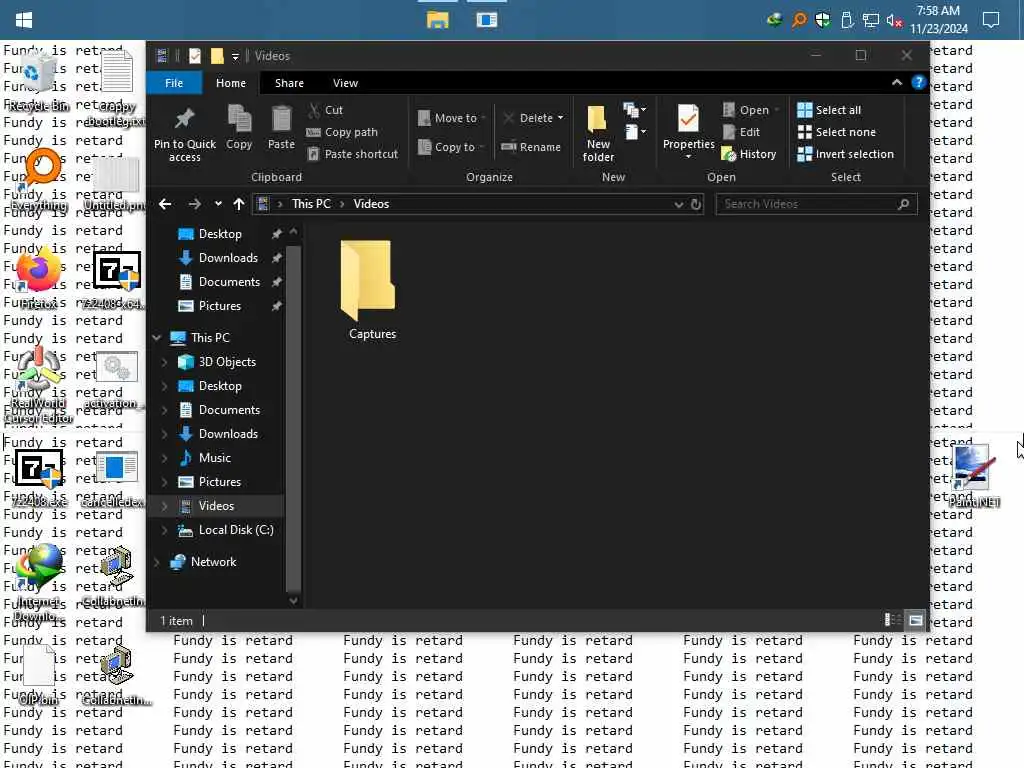Click the Copy button in Clipboard group

(239, 128)
